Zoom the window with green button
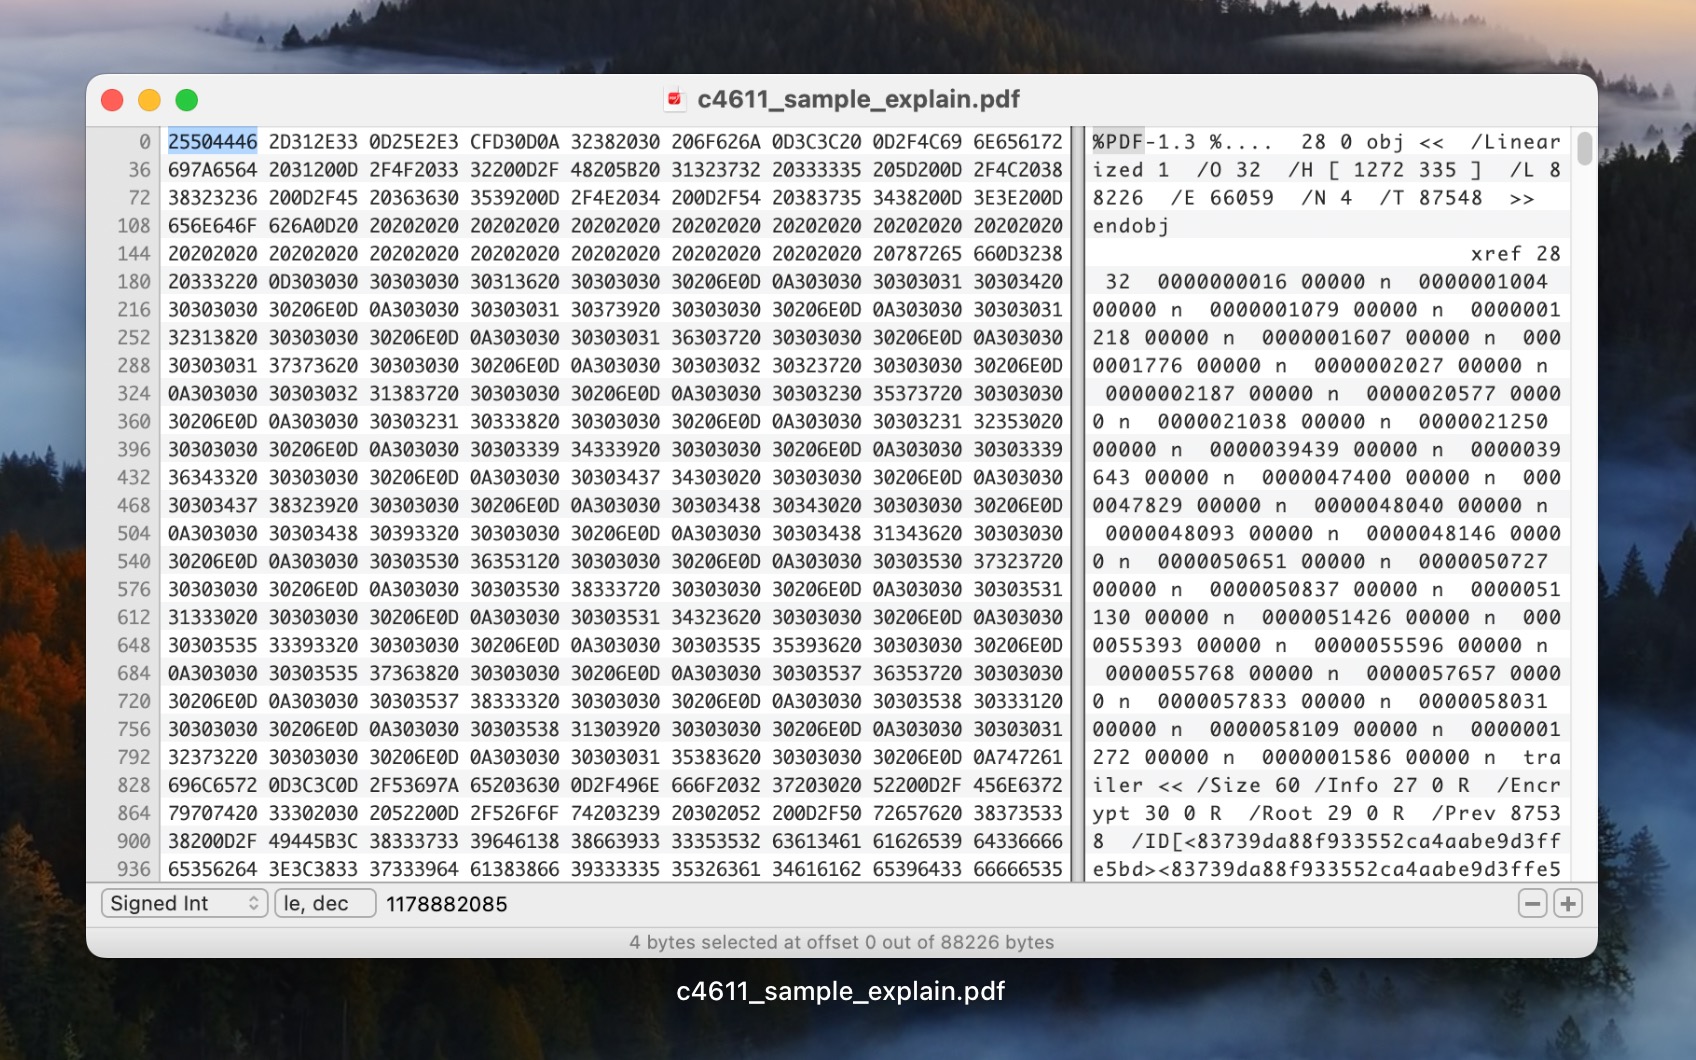Image resolution: width=1696 pixels, height=1060 pixels. point(186,100)
